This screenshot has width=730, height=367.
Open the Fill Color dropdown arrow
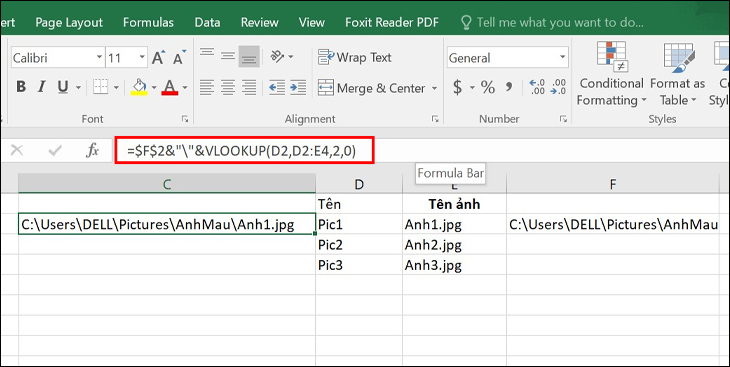coord(154,88)
